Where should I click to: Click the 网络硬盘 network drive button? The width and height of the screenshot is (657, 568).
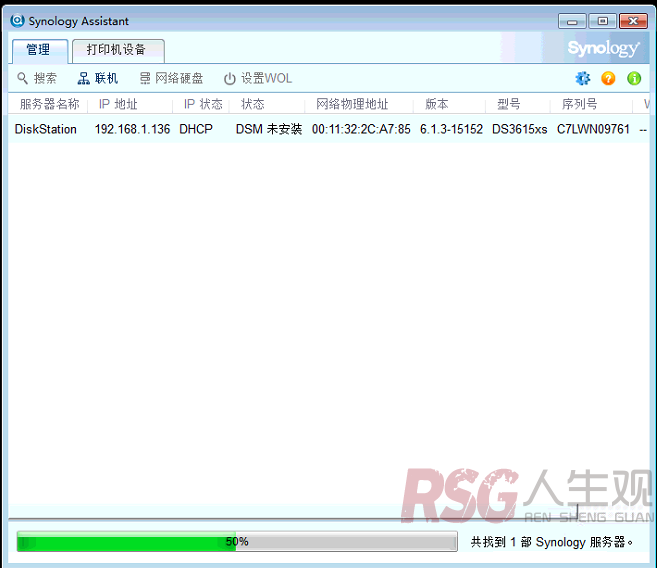(171, 78)
